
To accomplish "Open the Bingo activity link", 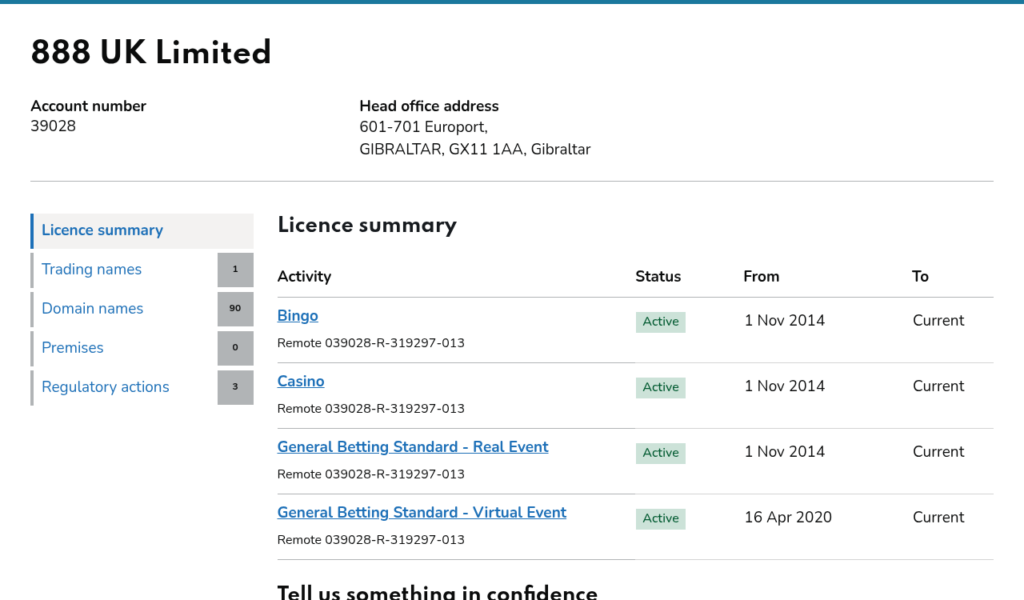I will click(x=298, y=316).
